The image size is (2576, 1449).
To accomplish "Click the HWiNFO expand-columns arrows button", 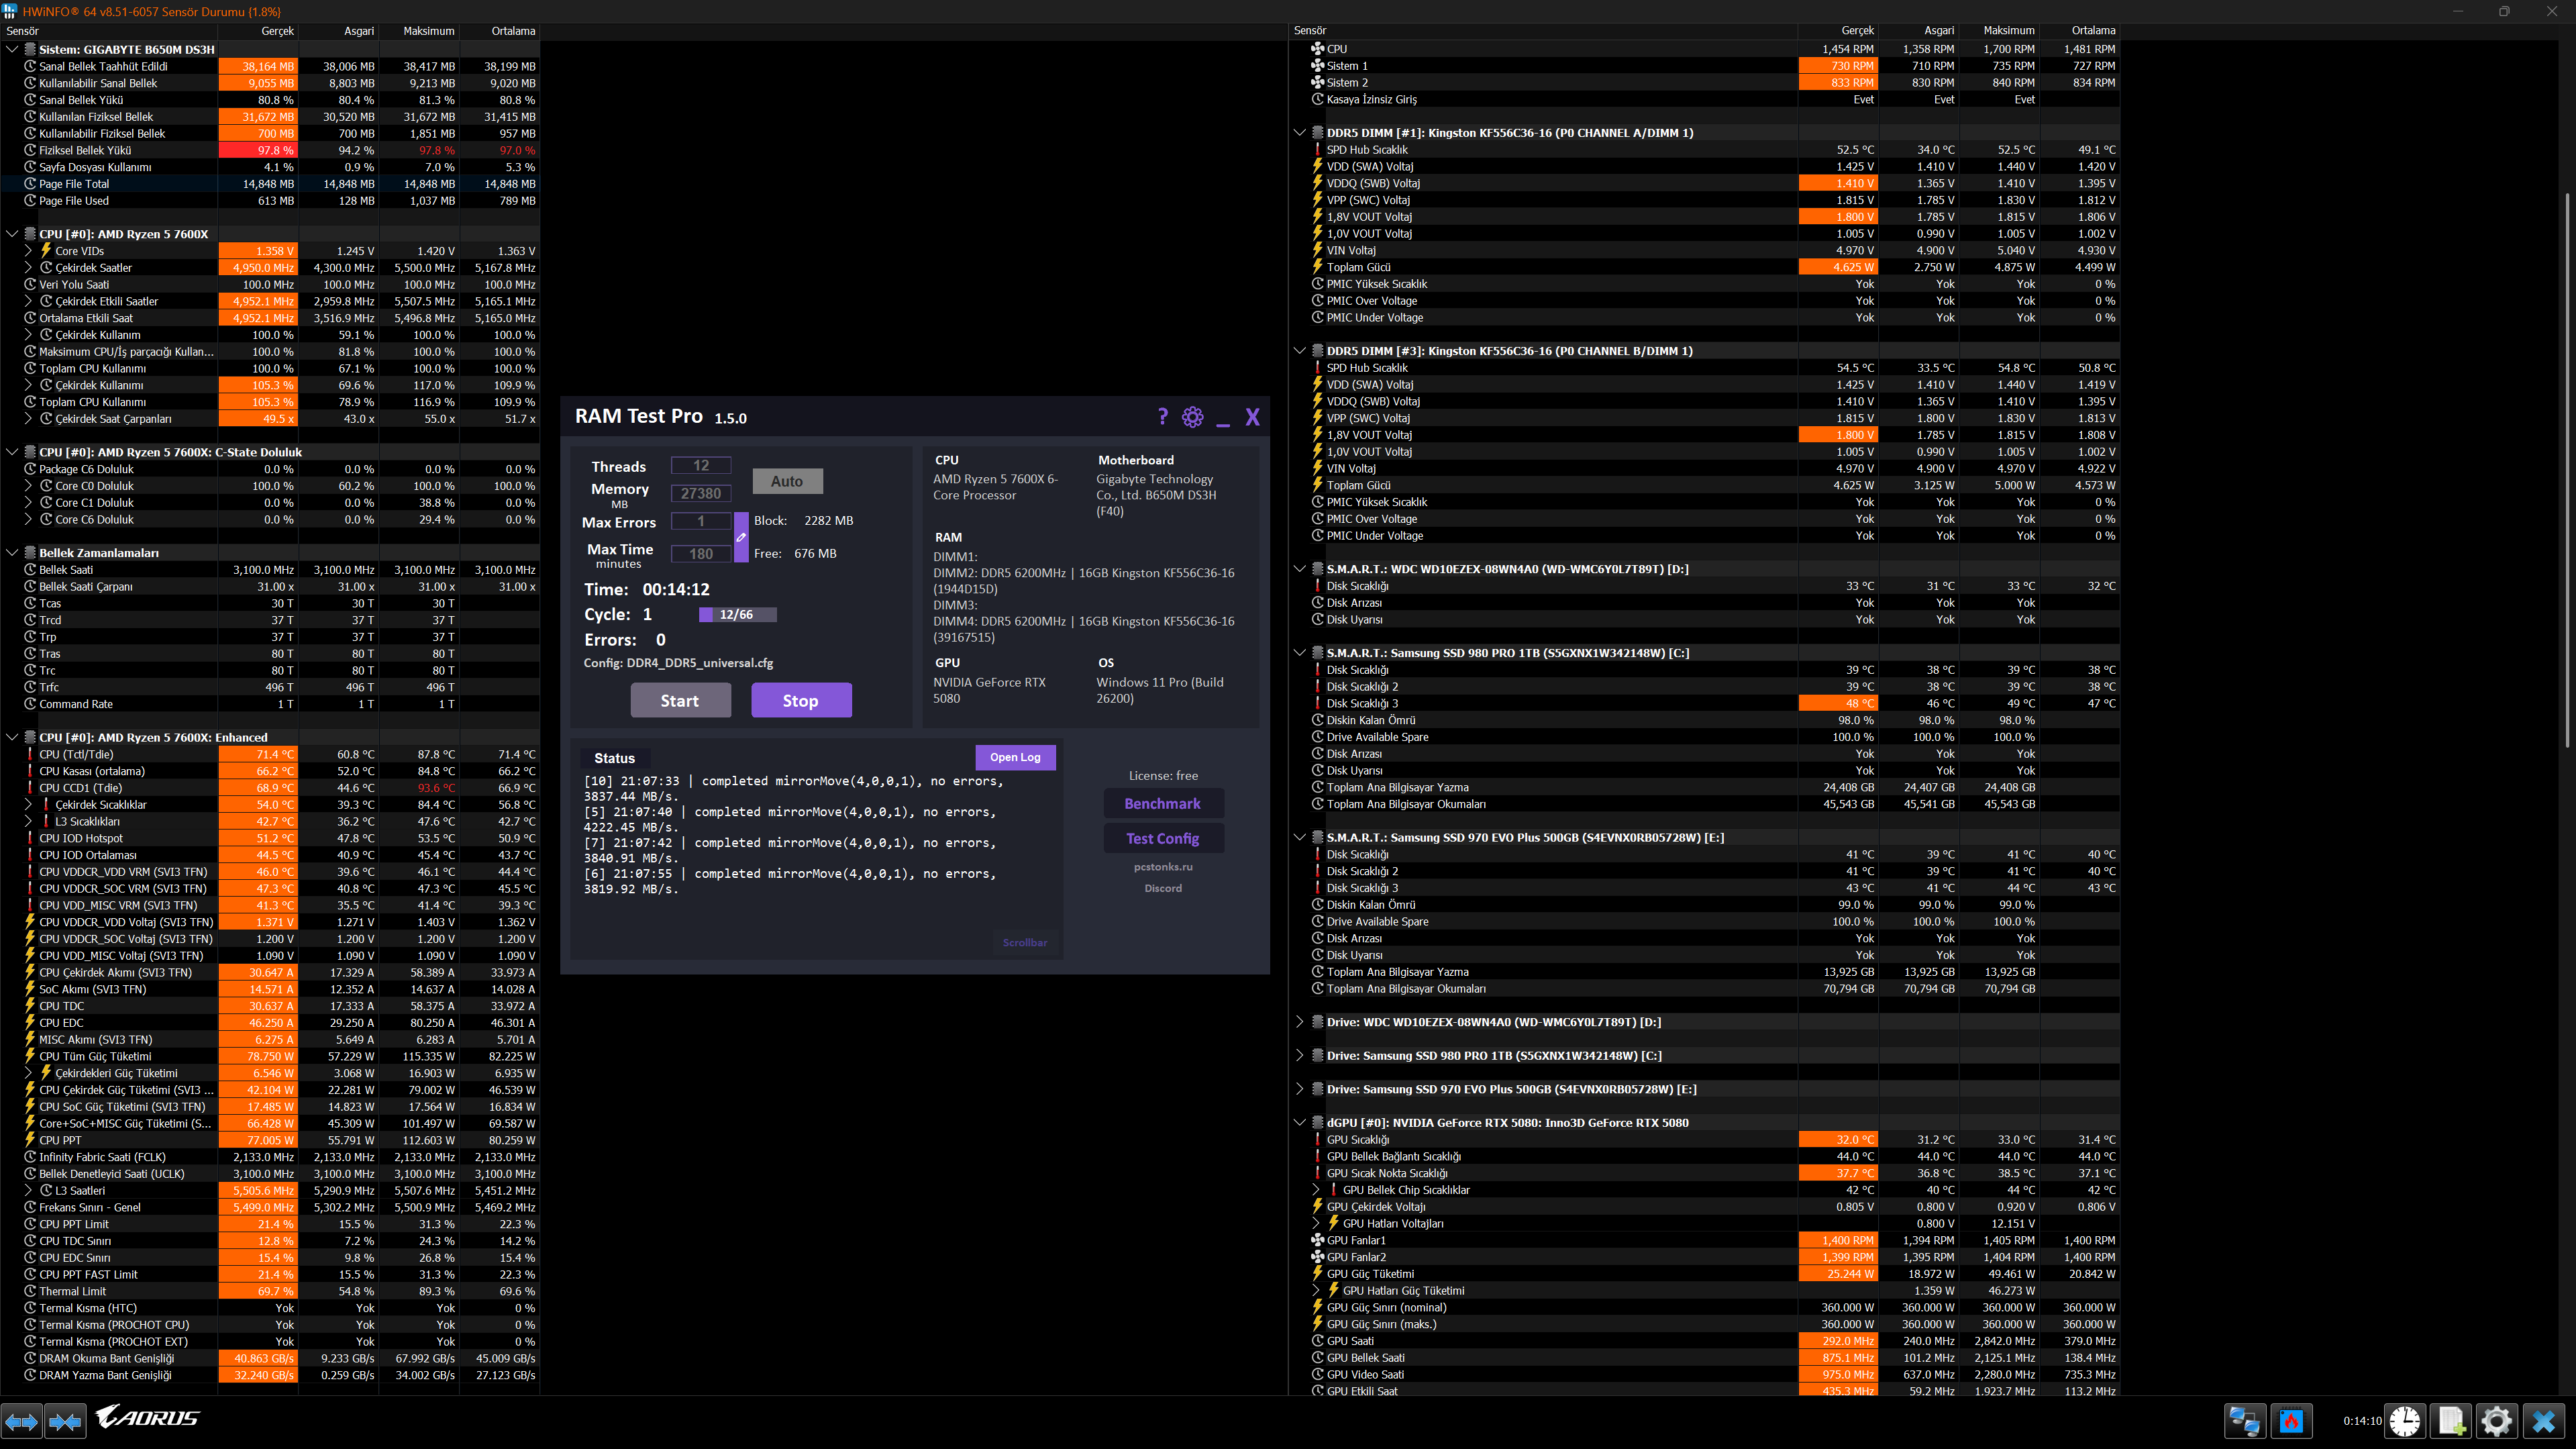I will [21, 1421].
